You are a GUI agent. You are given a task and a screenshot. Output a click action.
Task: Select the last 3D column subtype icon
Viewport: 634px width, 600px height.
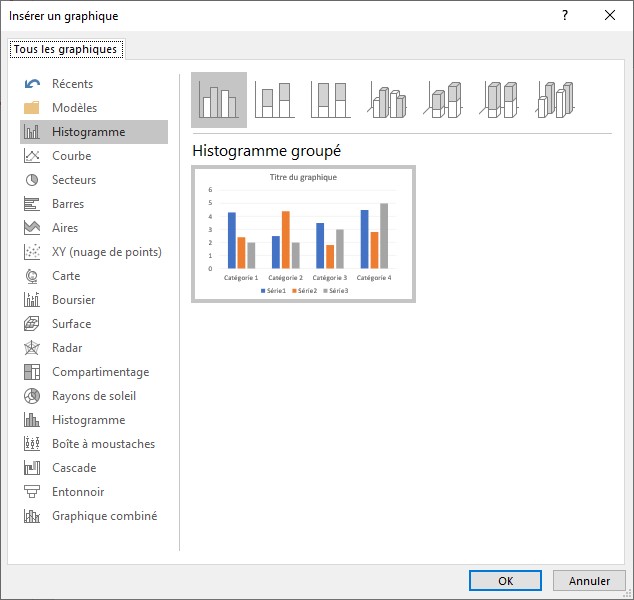(x=557, y=100)
